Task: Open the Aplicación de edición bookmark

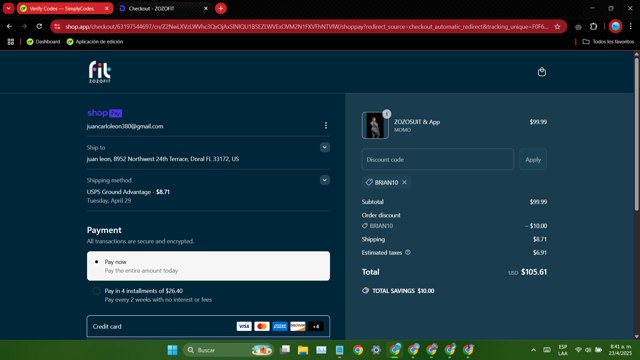Action: click(95, 42)
